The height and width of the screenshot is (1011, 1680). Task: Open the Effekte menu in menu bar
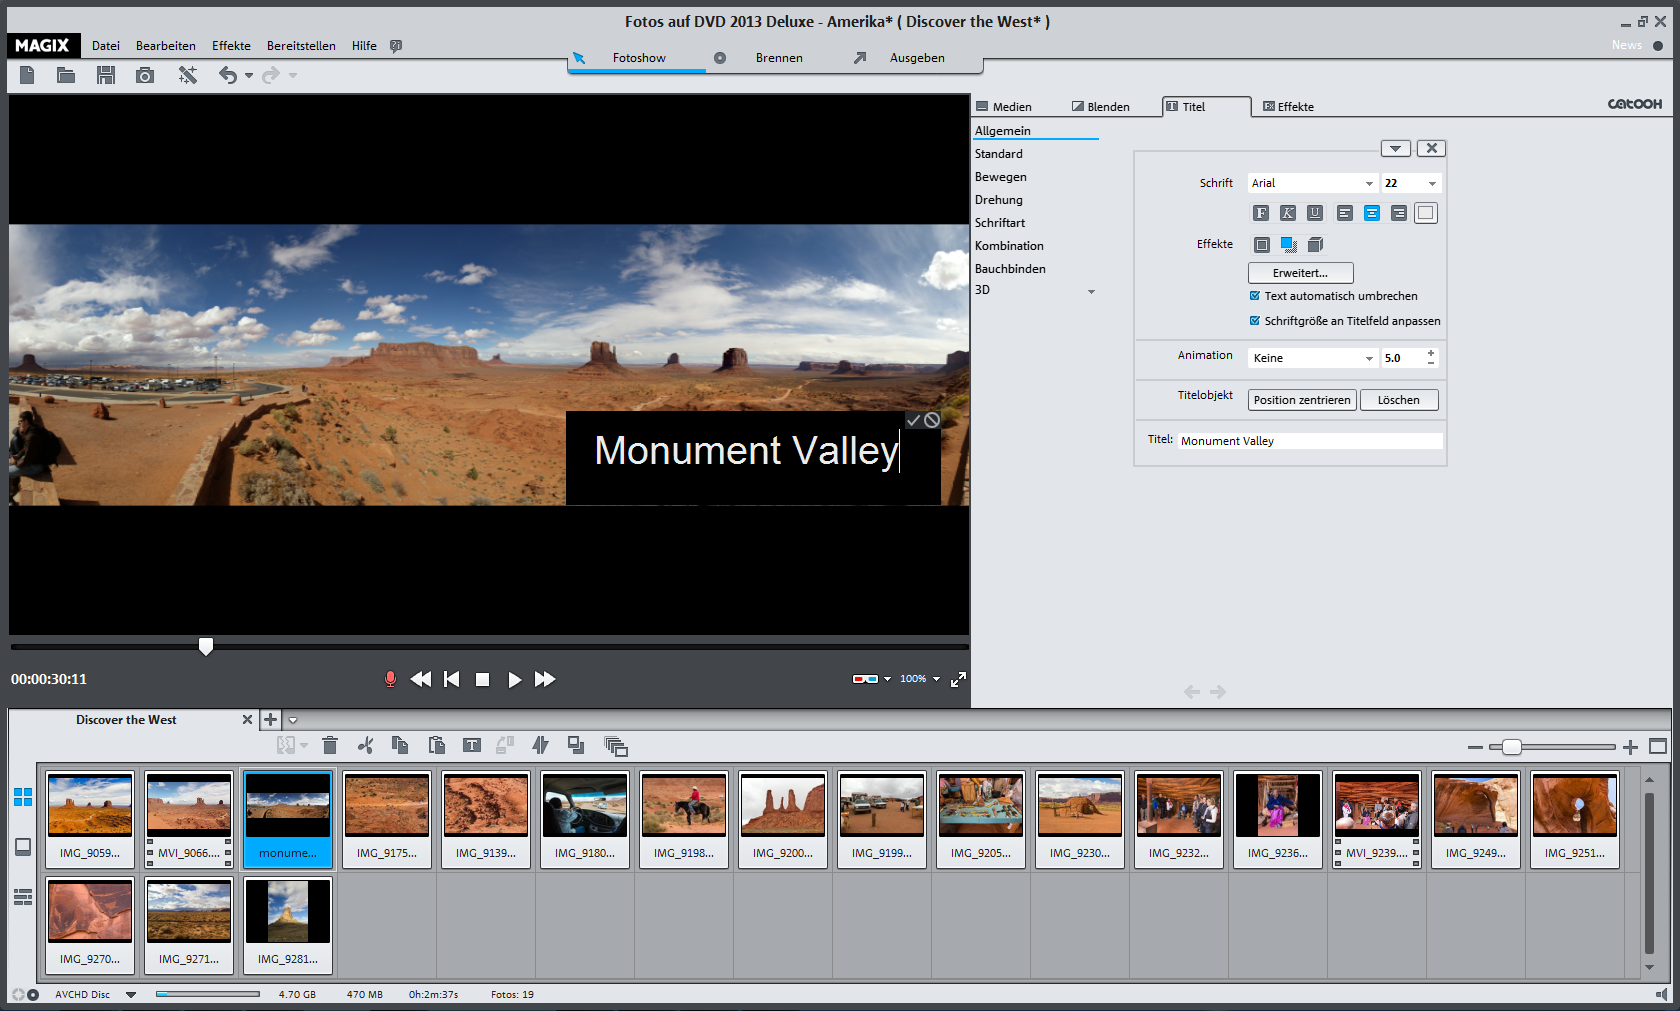231,46
